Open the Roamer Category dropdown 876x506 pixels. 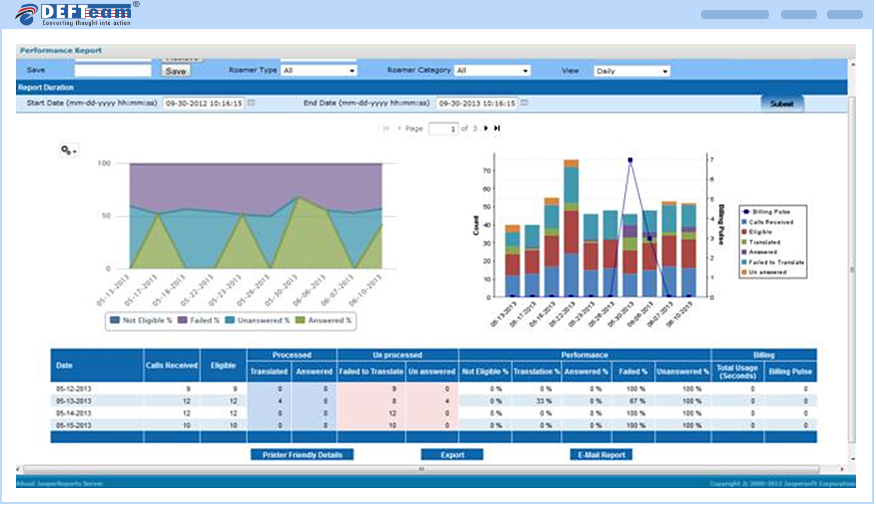(492, 71)
